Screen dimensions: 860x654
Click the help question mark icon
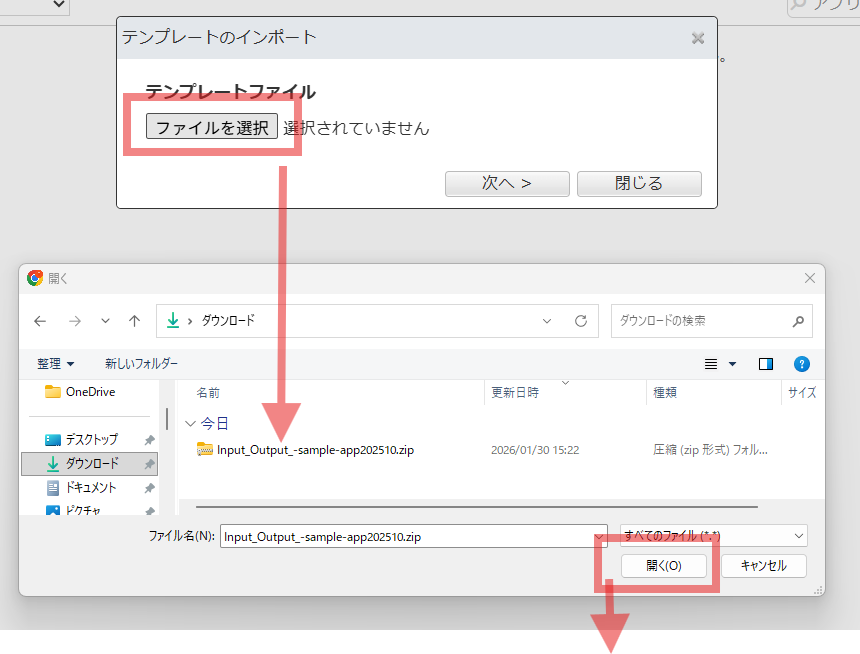pyautogui.click(x=801, y=364)
